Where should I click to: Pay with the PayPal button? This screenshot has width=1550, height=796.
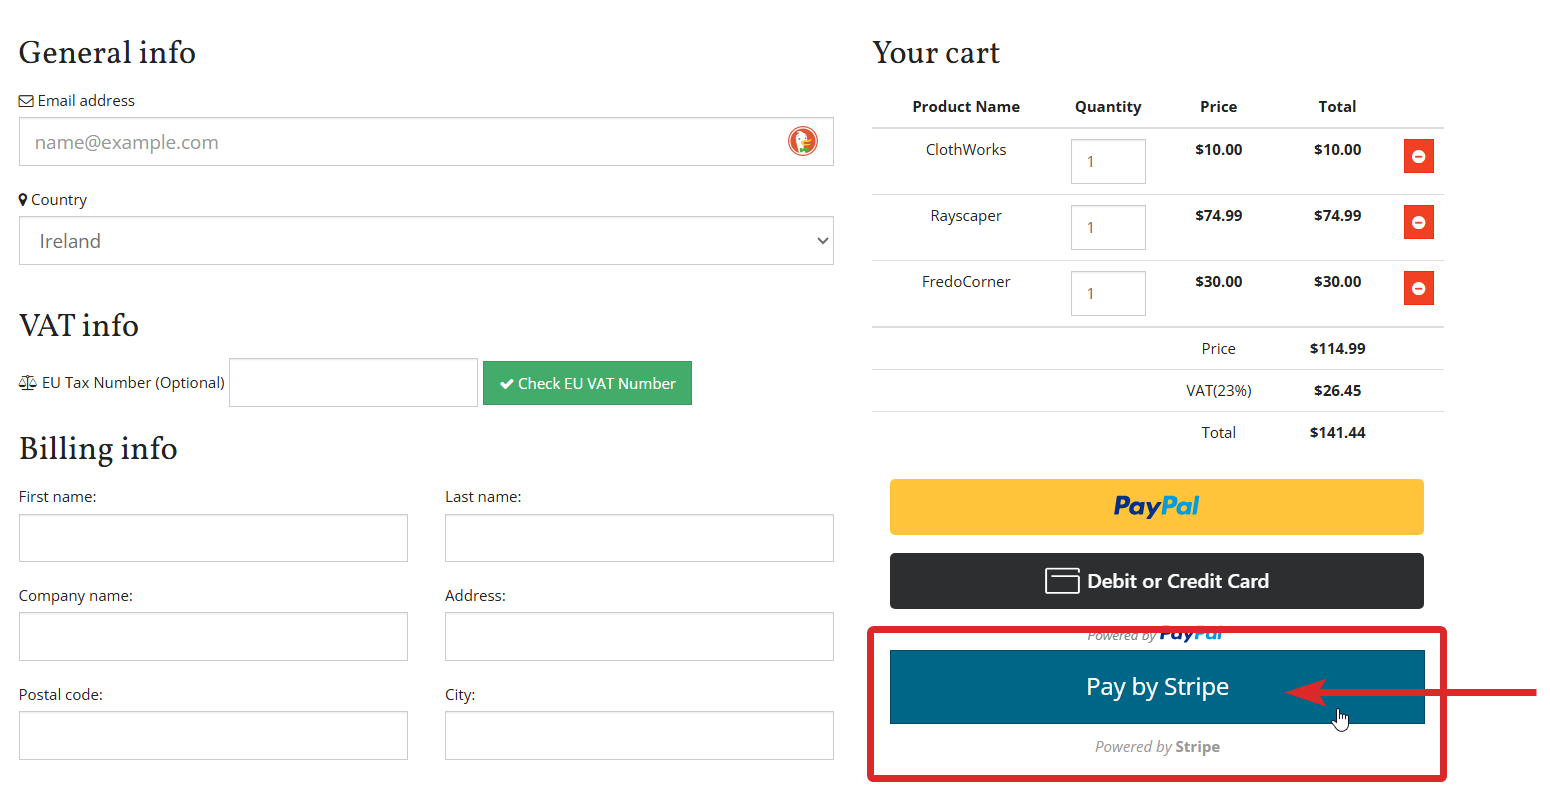coord(1156,507)
